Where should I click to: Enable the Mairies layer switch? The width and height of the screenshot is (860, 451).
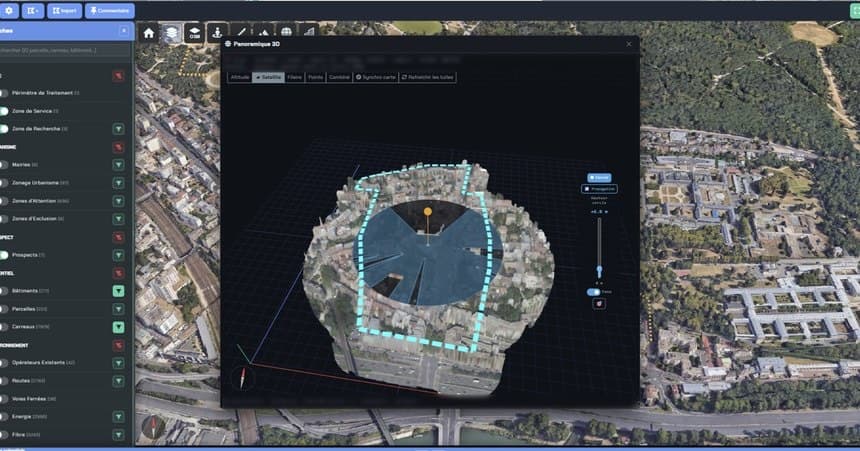[3, 165]
